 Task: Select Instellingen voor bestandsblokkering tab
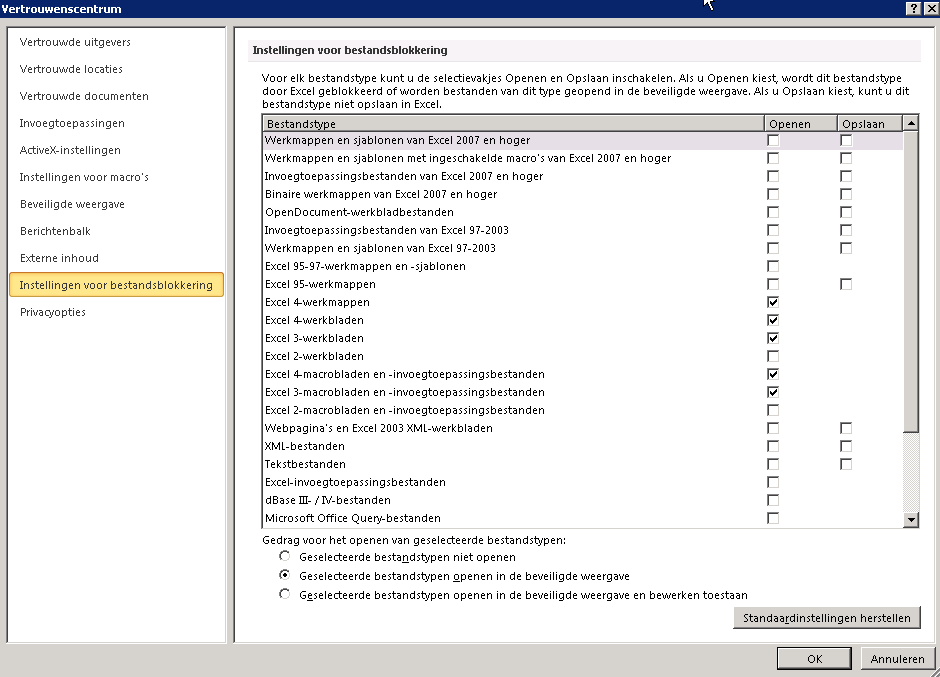[116, 285]
